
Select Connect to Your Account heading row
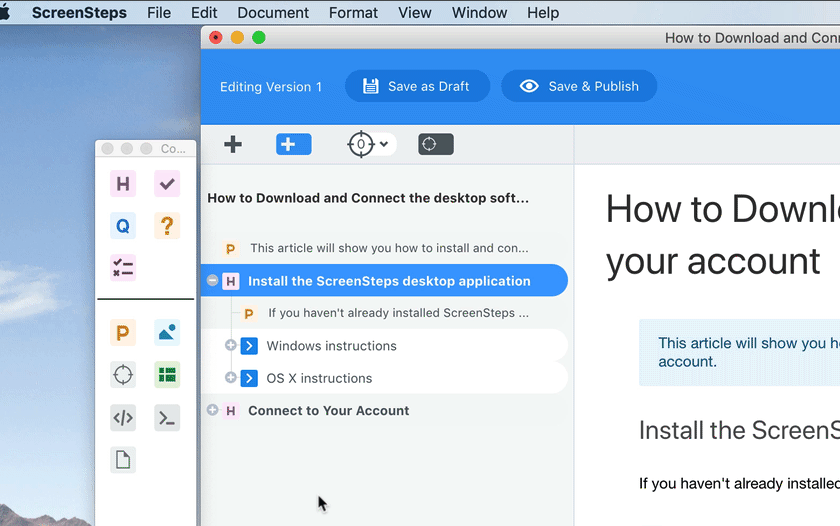[x=385, y=410]
